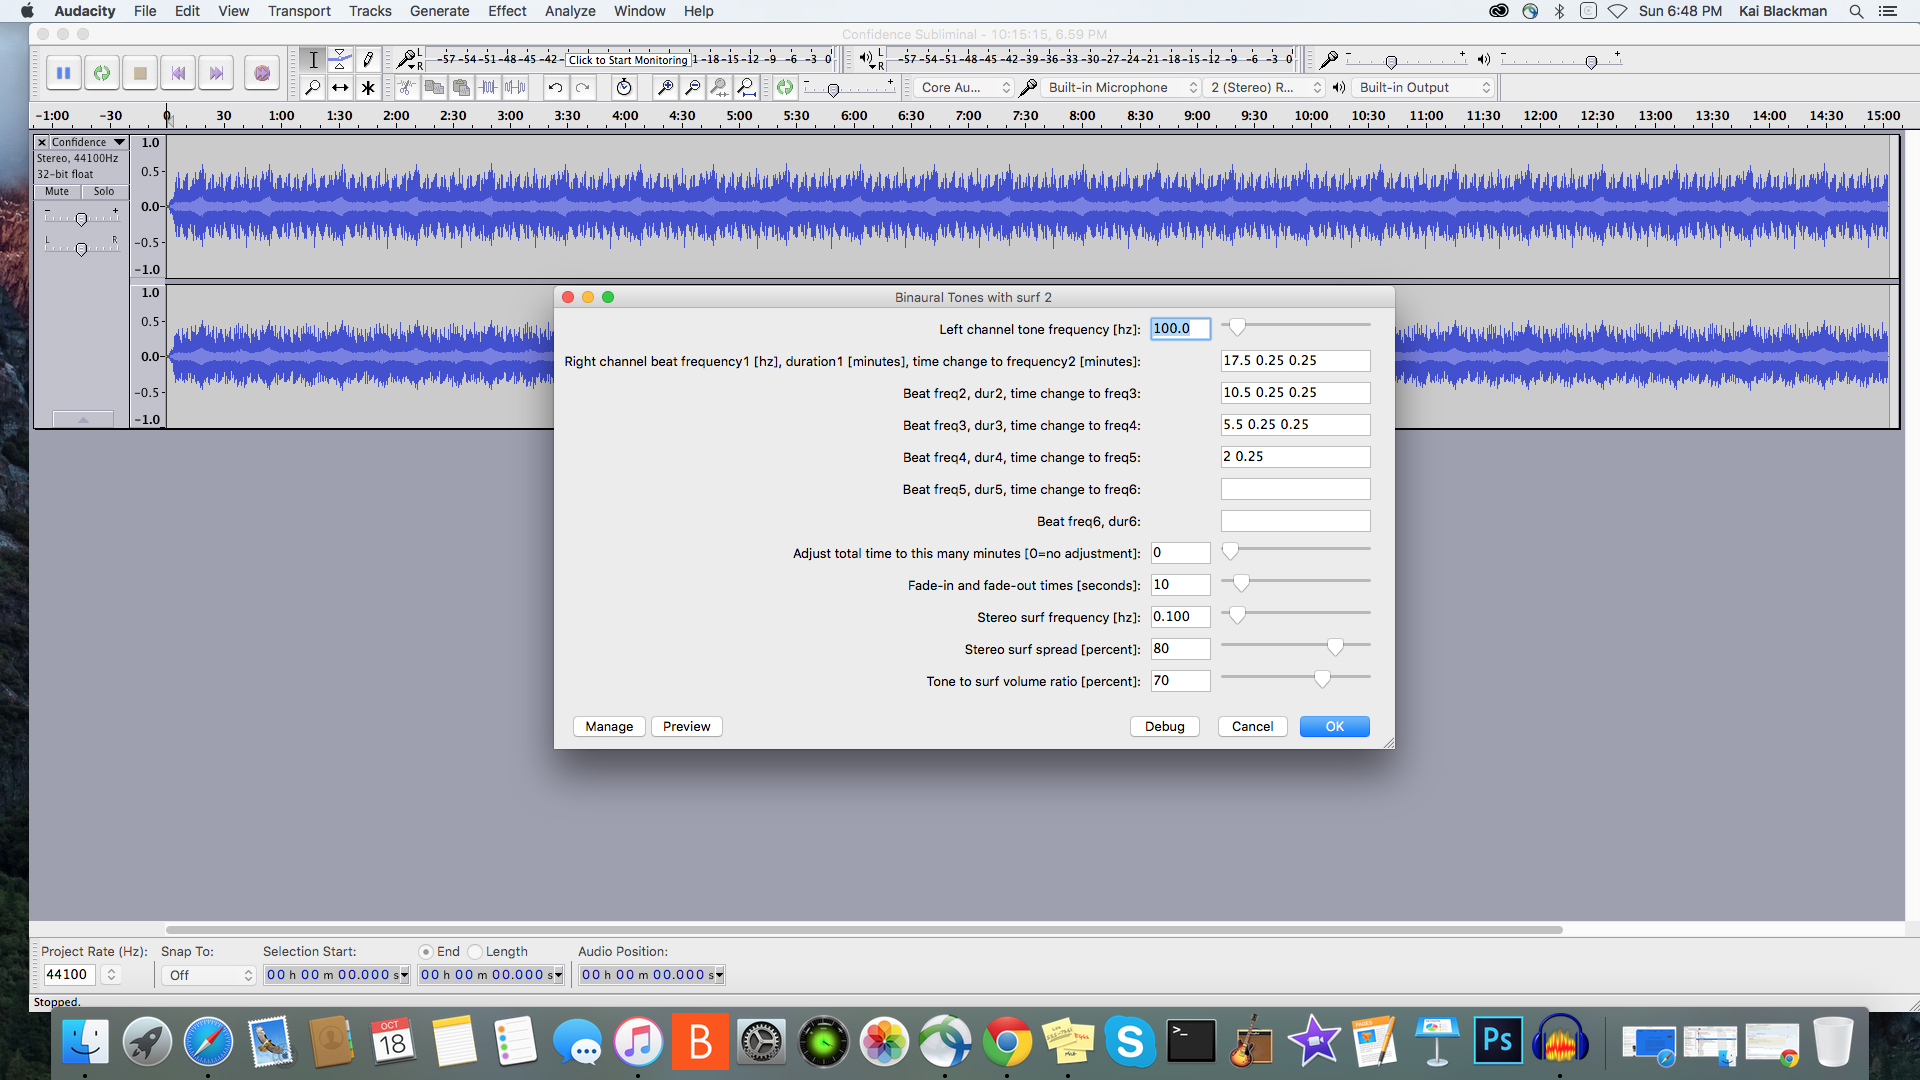Select the Envelope tool
Screen dimensions: 1920x1080
coord(340,60)
